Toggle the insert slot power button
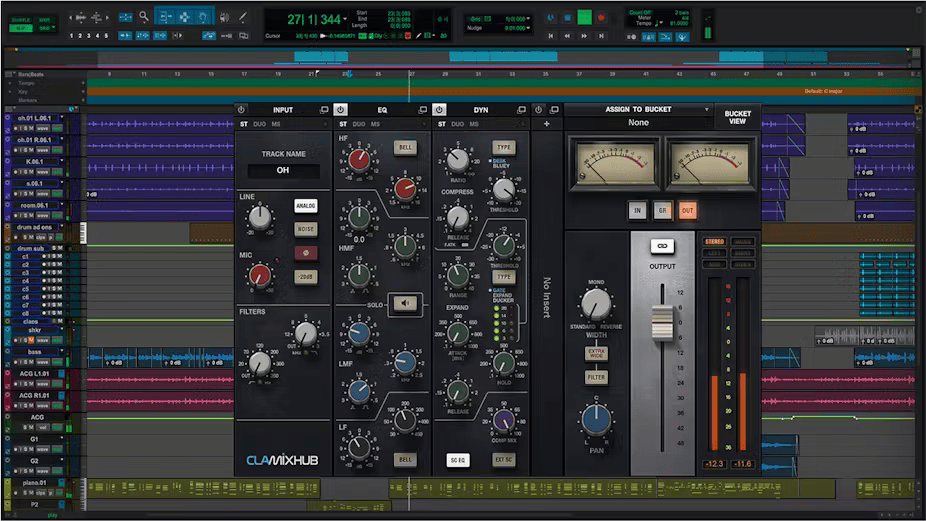This screenshot has width=926, height=521. tap(538, 110)
